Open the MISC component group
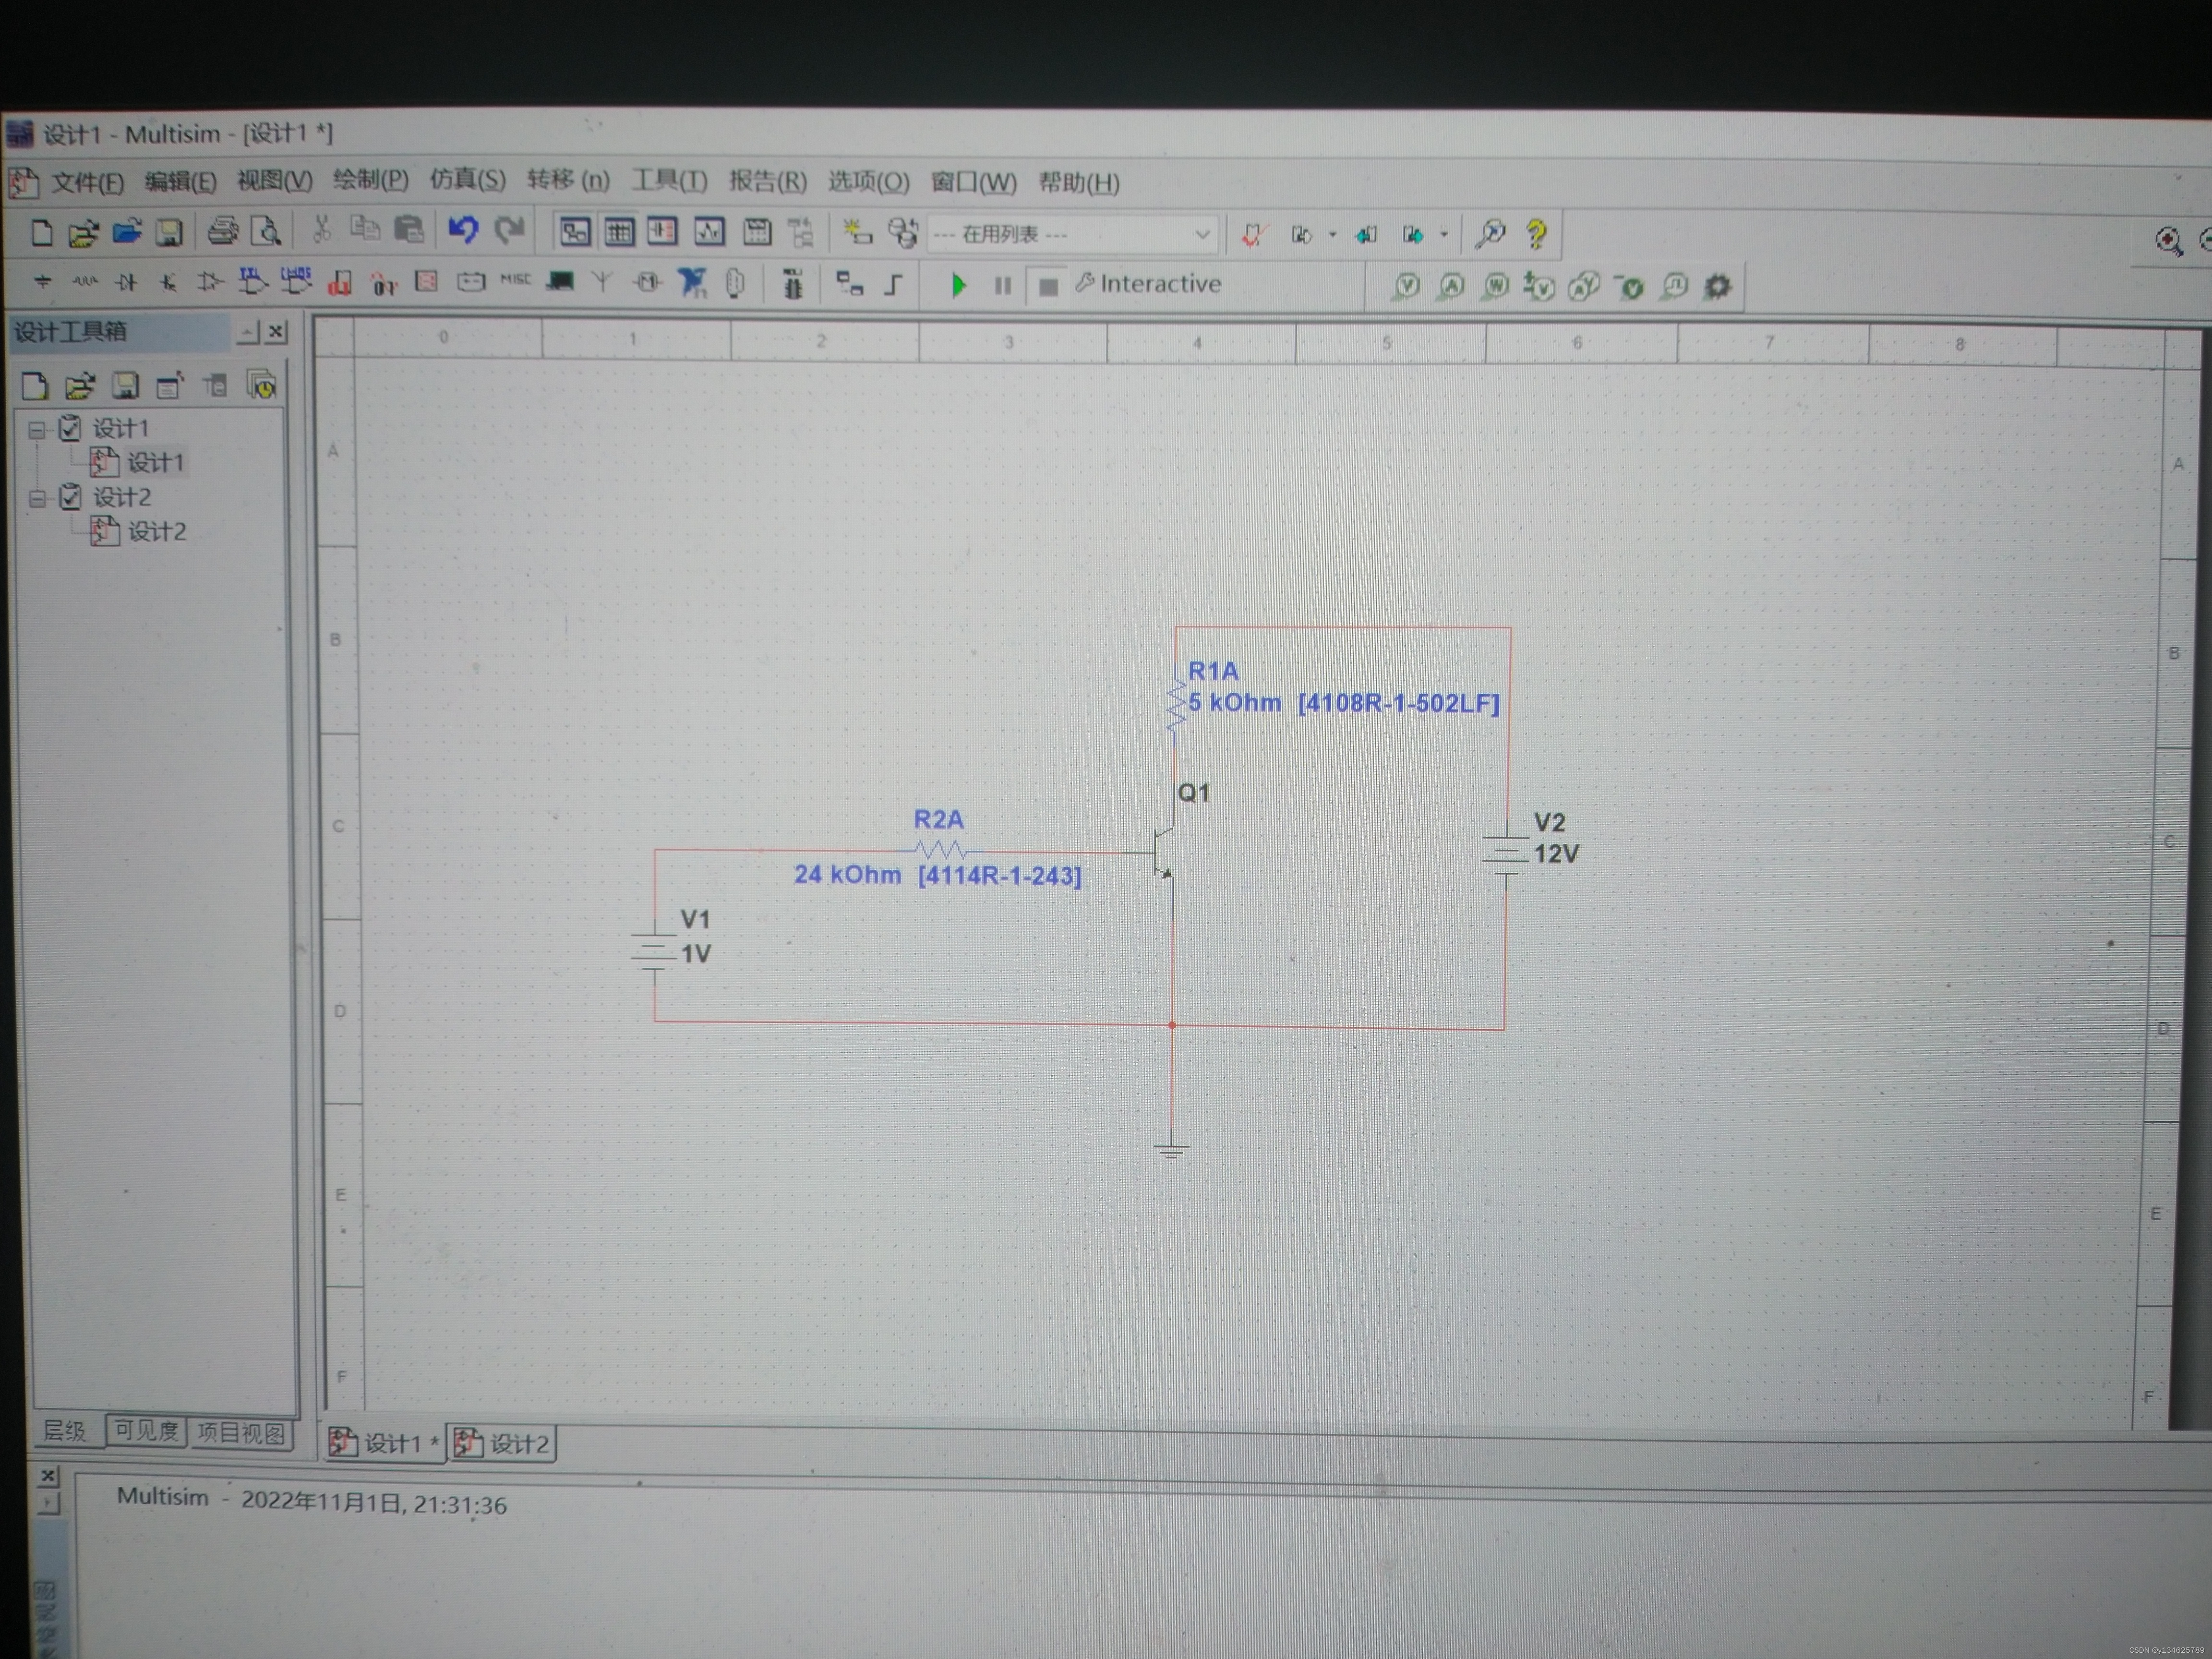 coord(515,280)
